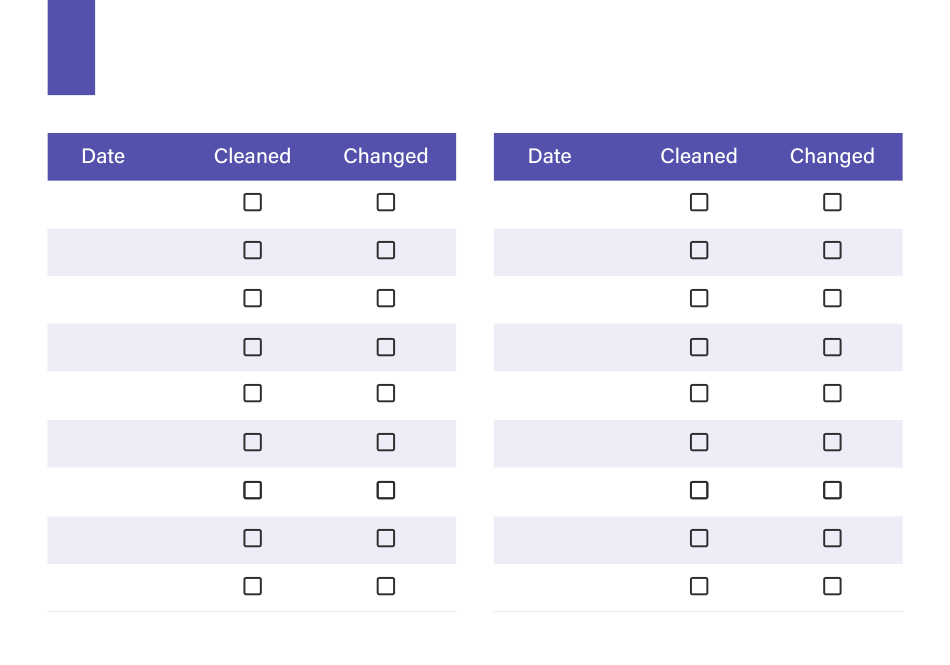Click the right table's Changed header
Viewport: 950px width, 665px height.
pyautogui.click(x=832, y=157)
